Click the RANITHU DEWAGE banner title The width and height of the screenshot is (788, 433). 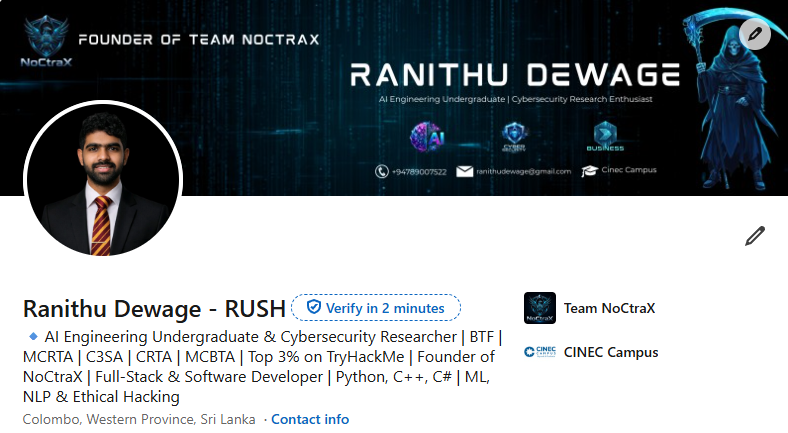coord(515,75)
